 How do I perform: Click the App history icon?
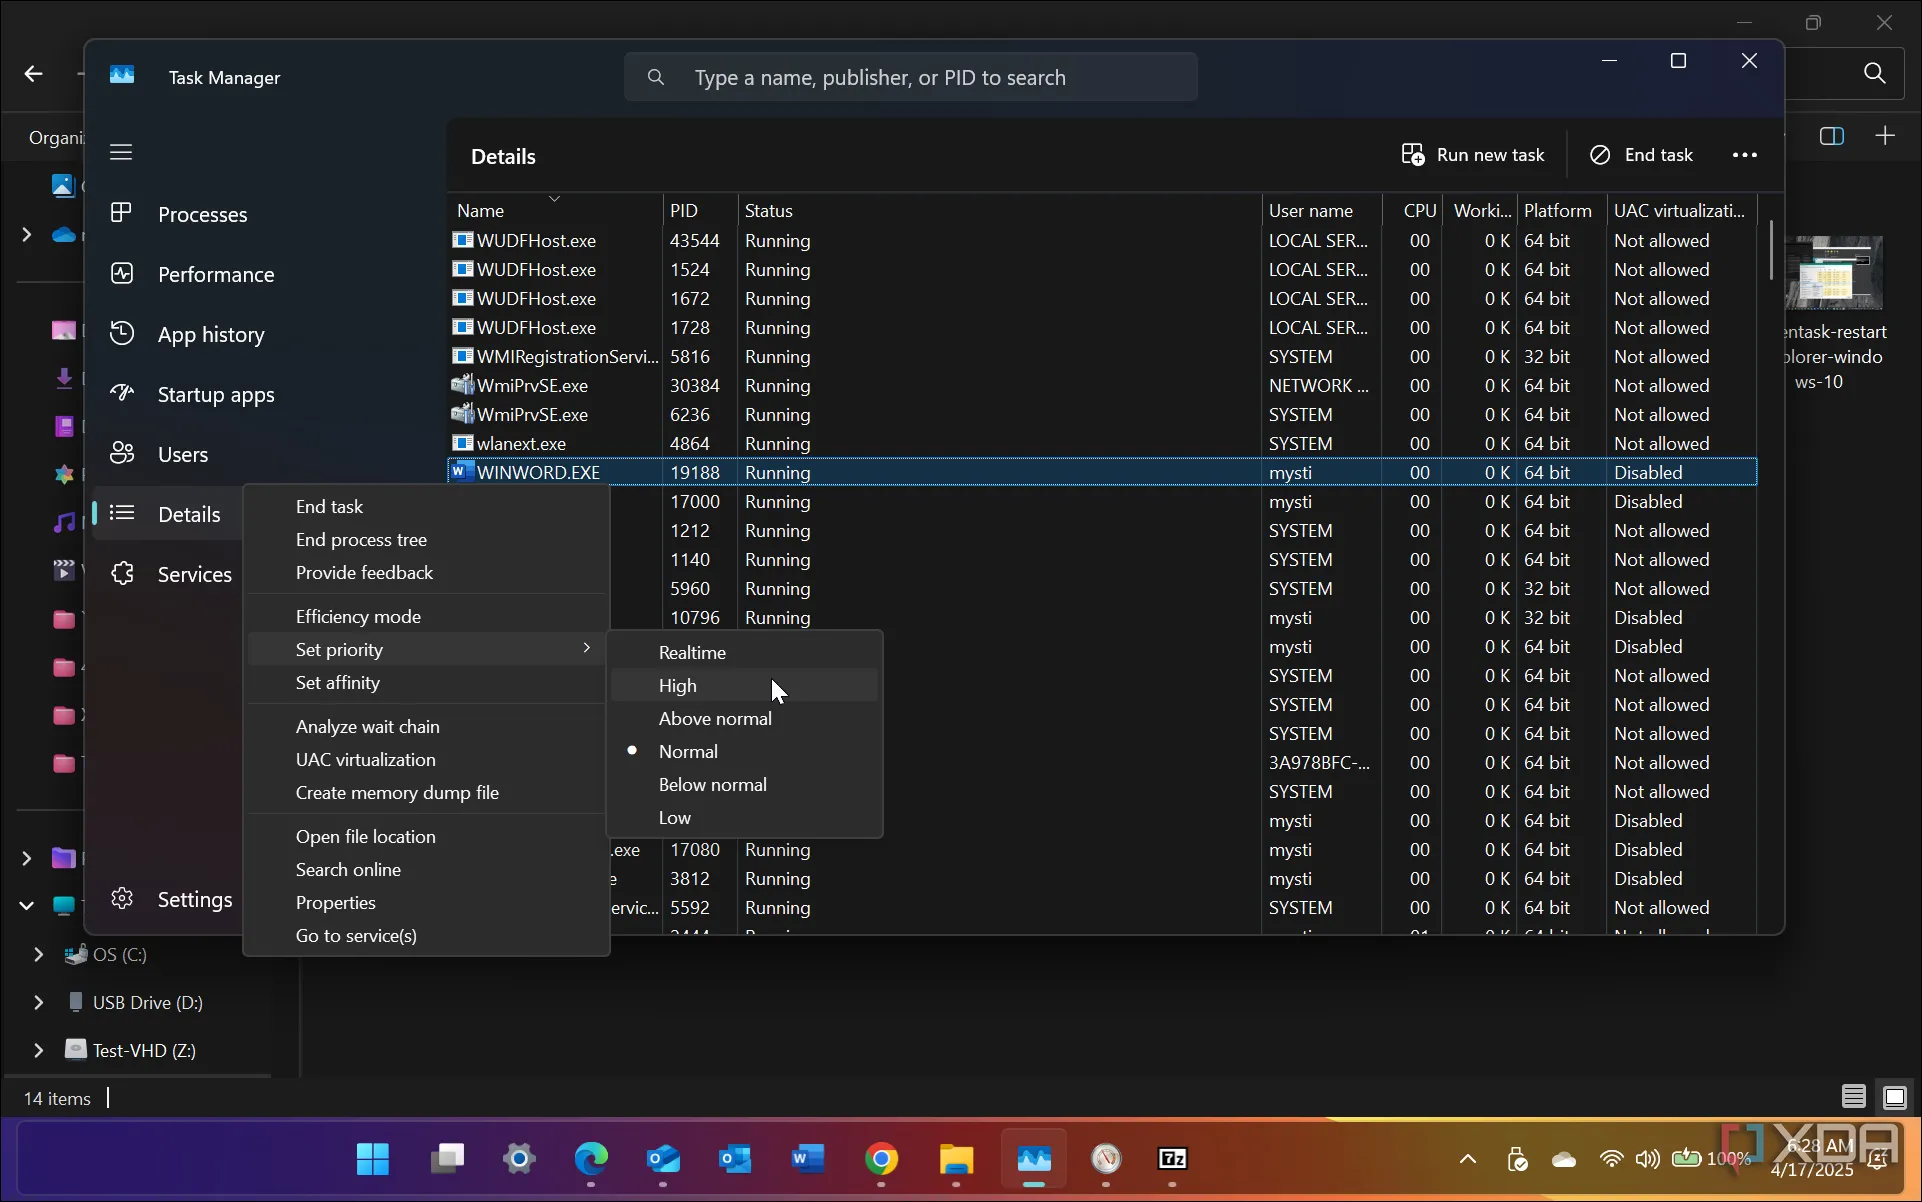coord(121,334)
